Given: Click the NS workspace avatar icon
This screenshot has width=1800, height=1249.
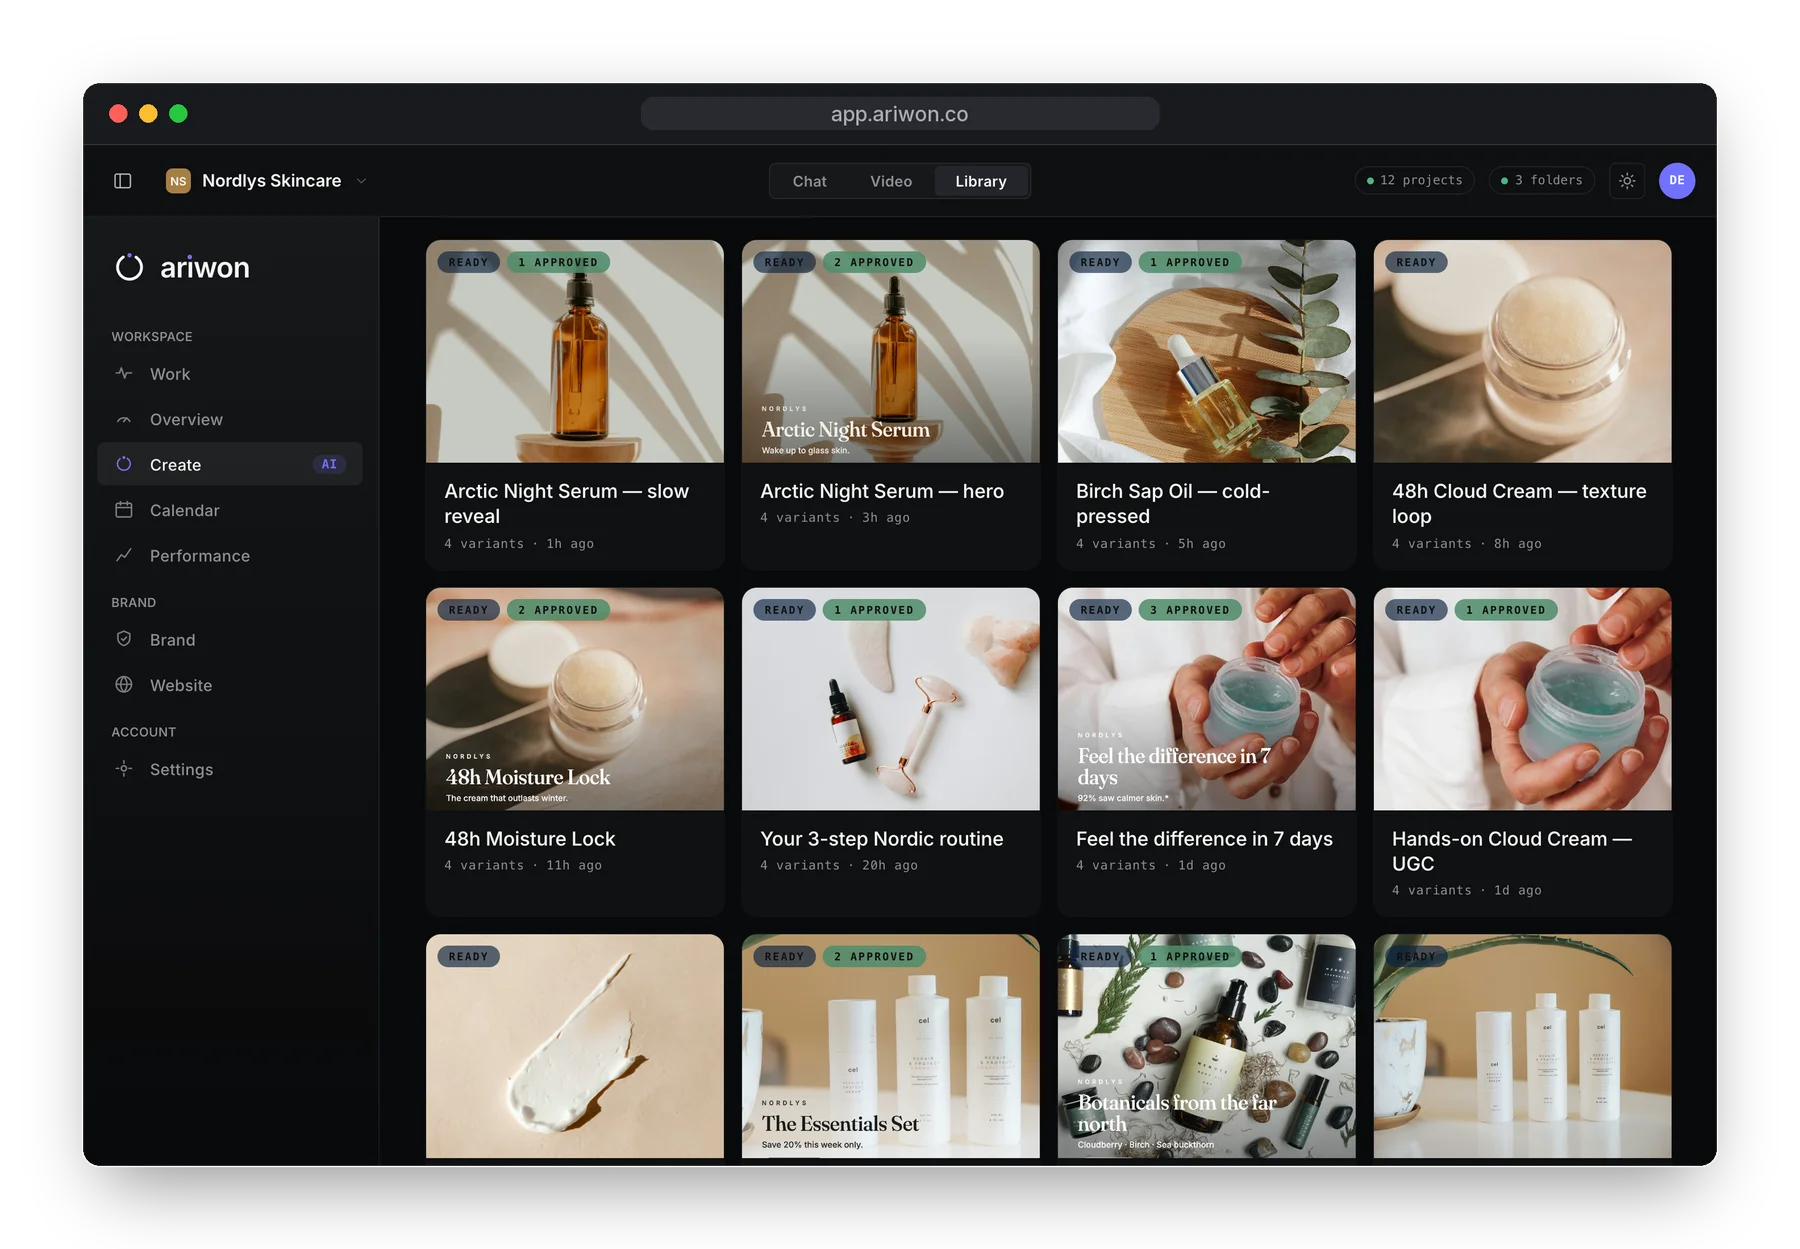Looking at the screenshot, I should pyautogui.click(x=178, y=181).
